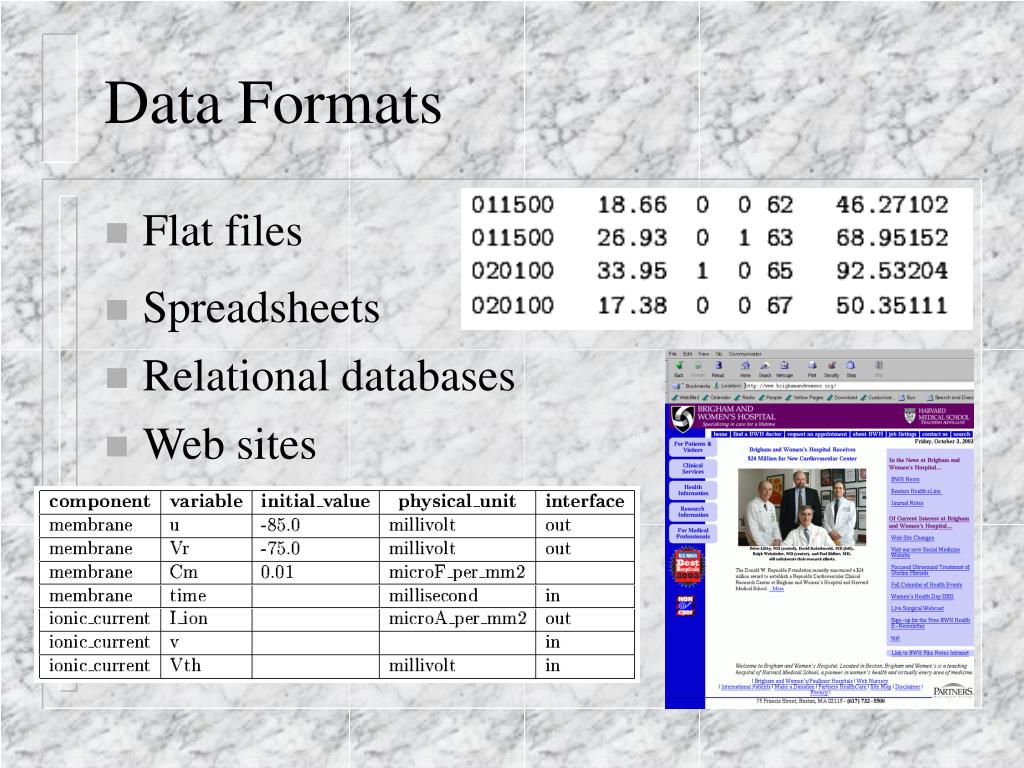Click the US News Best Hospitals 2003 badge

point(689,566)
